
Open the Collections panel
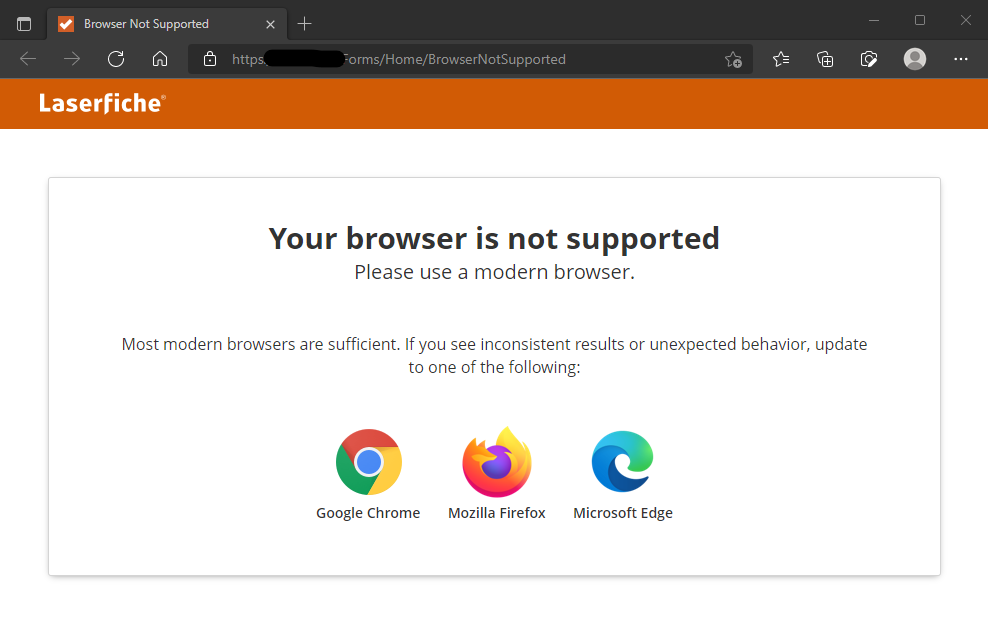pos(825,59)
